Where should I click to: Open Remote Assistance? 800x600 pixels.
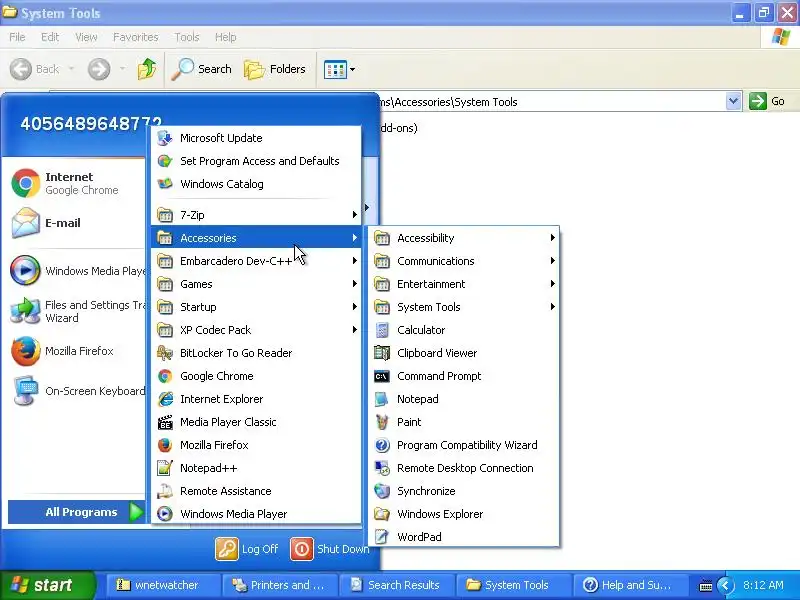point(256,491)
